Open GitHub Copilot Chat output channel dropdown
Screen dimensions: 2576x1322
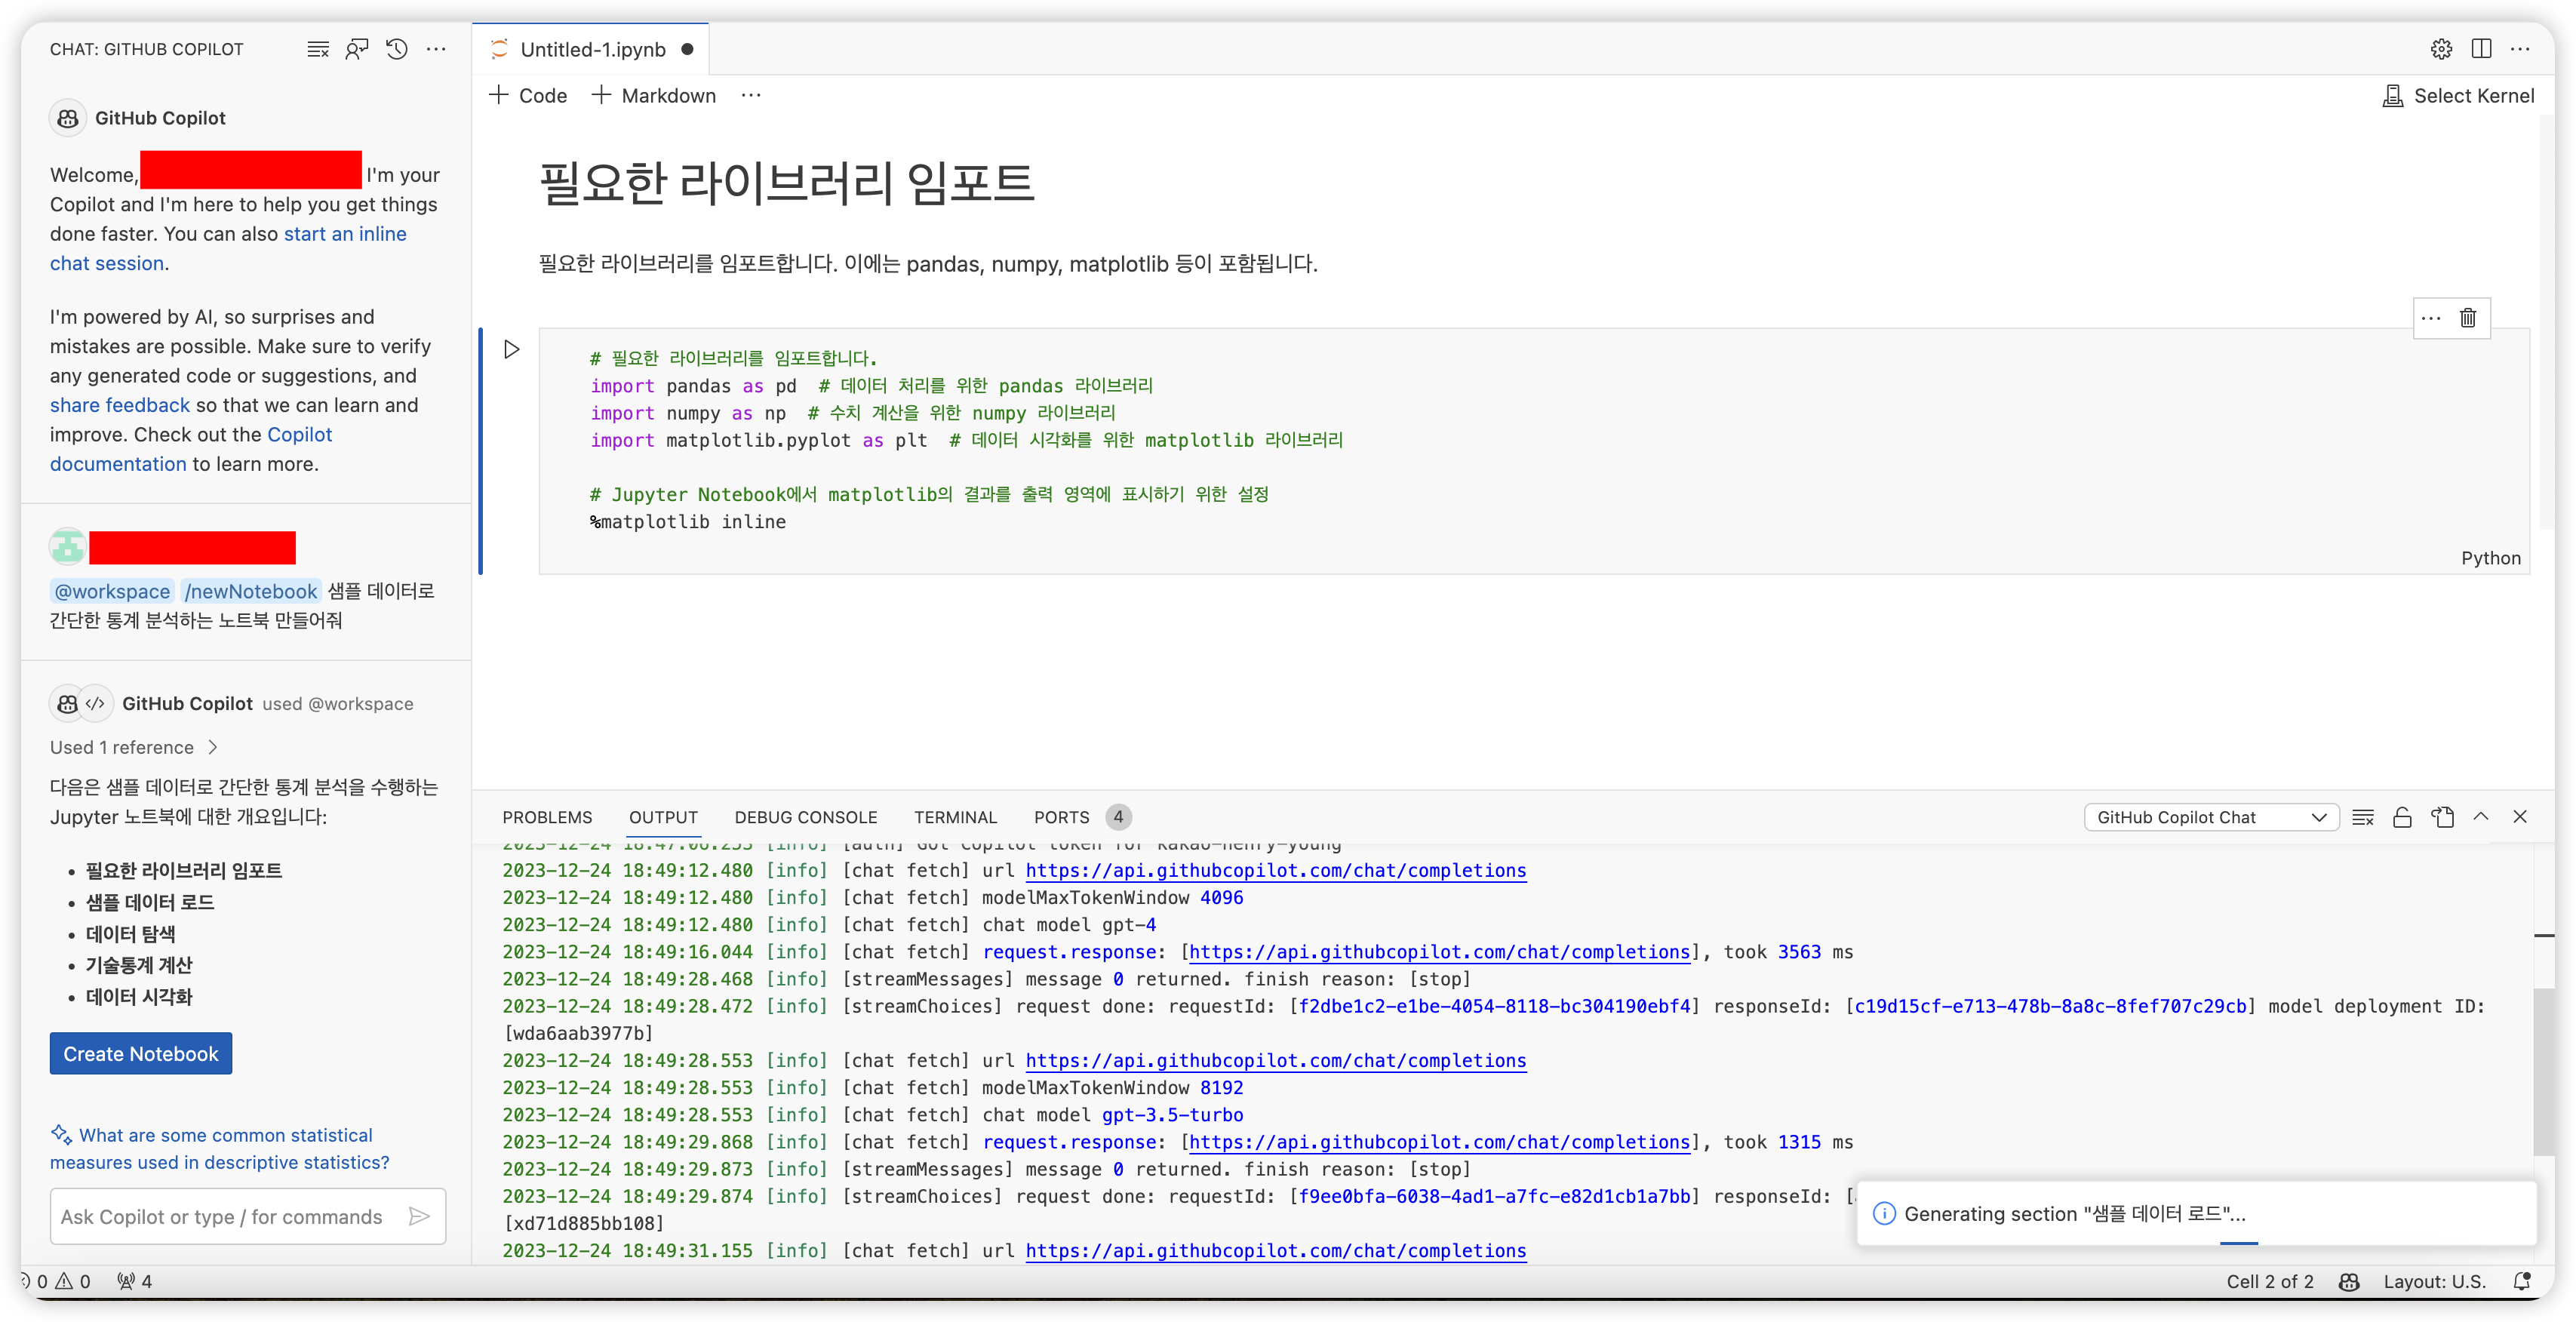click(x=2210, y=817)
